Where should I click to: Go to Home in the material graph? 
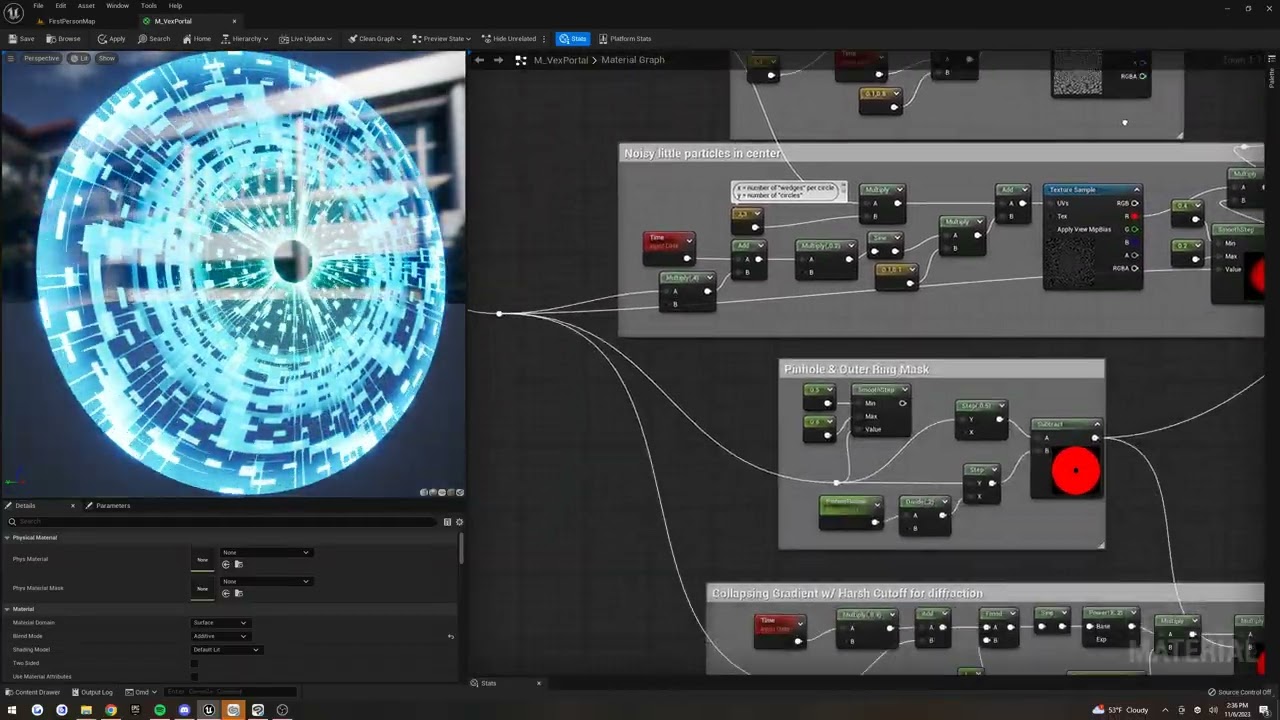pos(197,39)
